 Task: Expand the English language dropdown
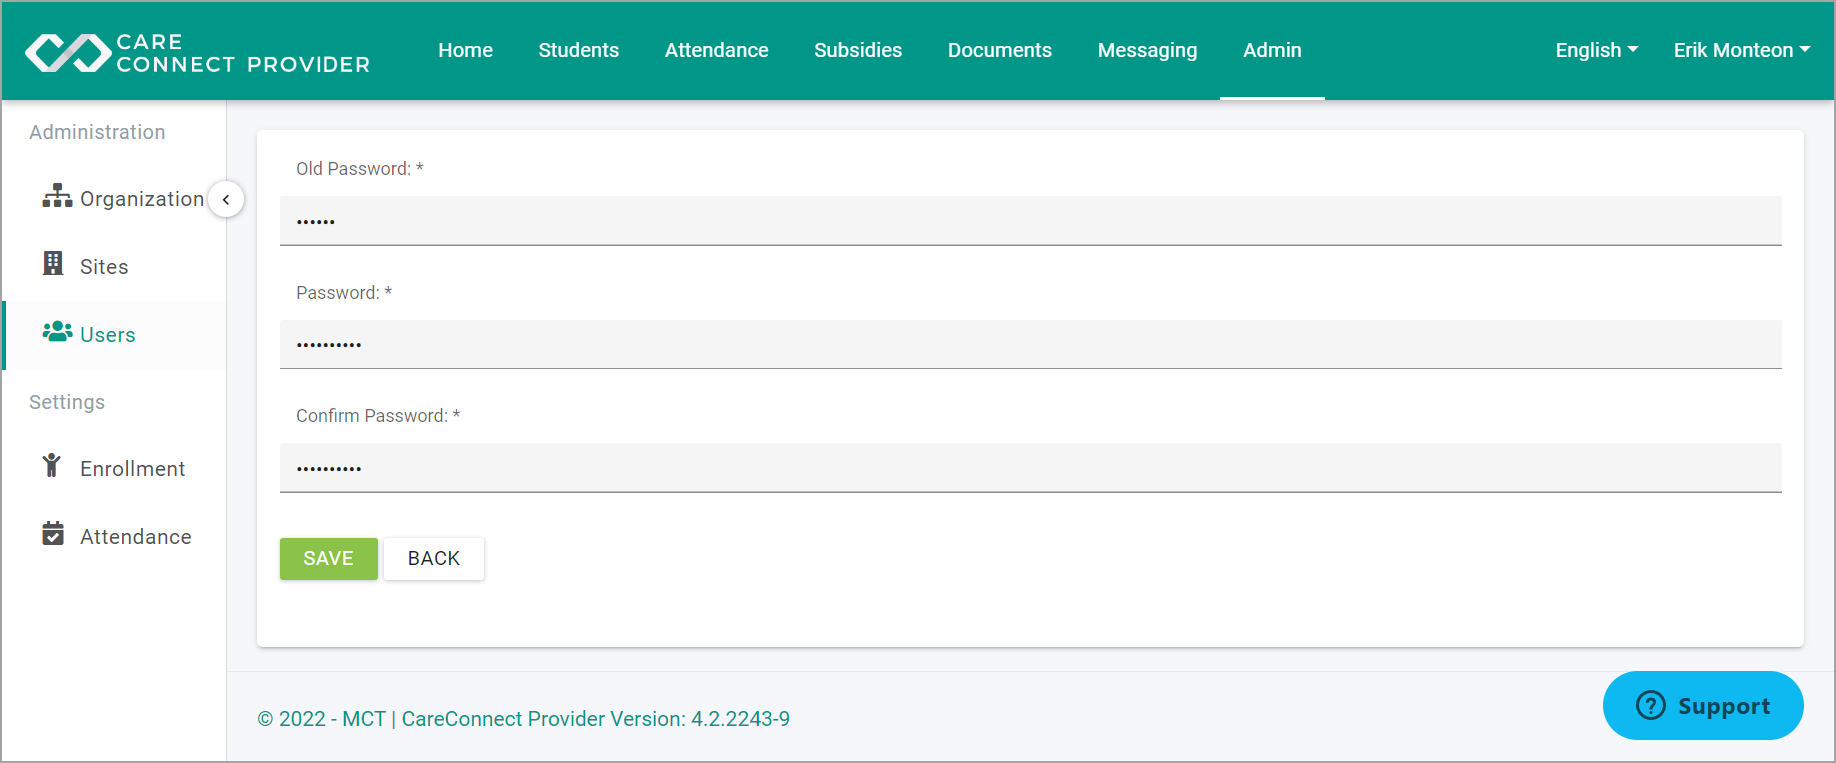(1597, 50)
